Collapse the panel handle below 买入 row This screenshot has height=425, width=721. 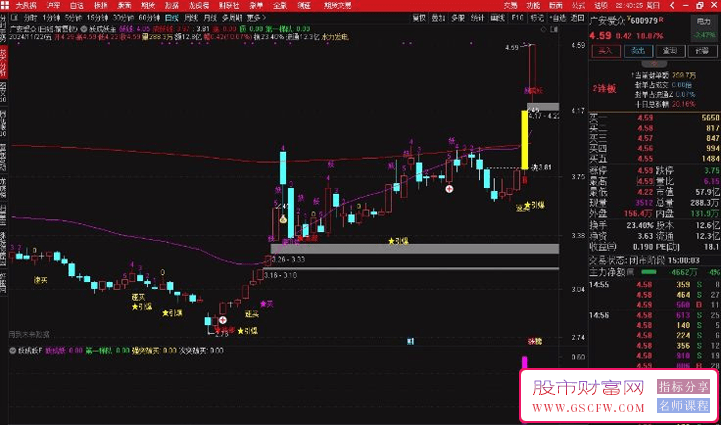pos(654,63)
